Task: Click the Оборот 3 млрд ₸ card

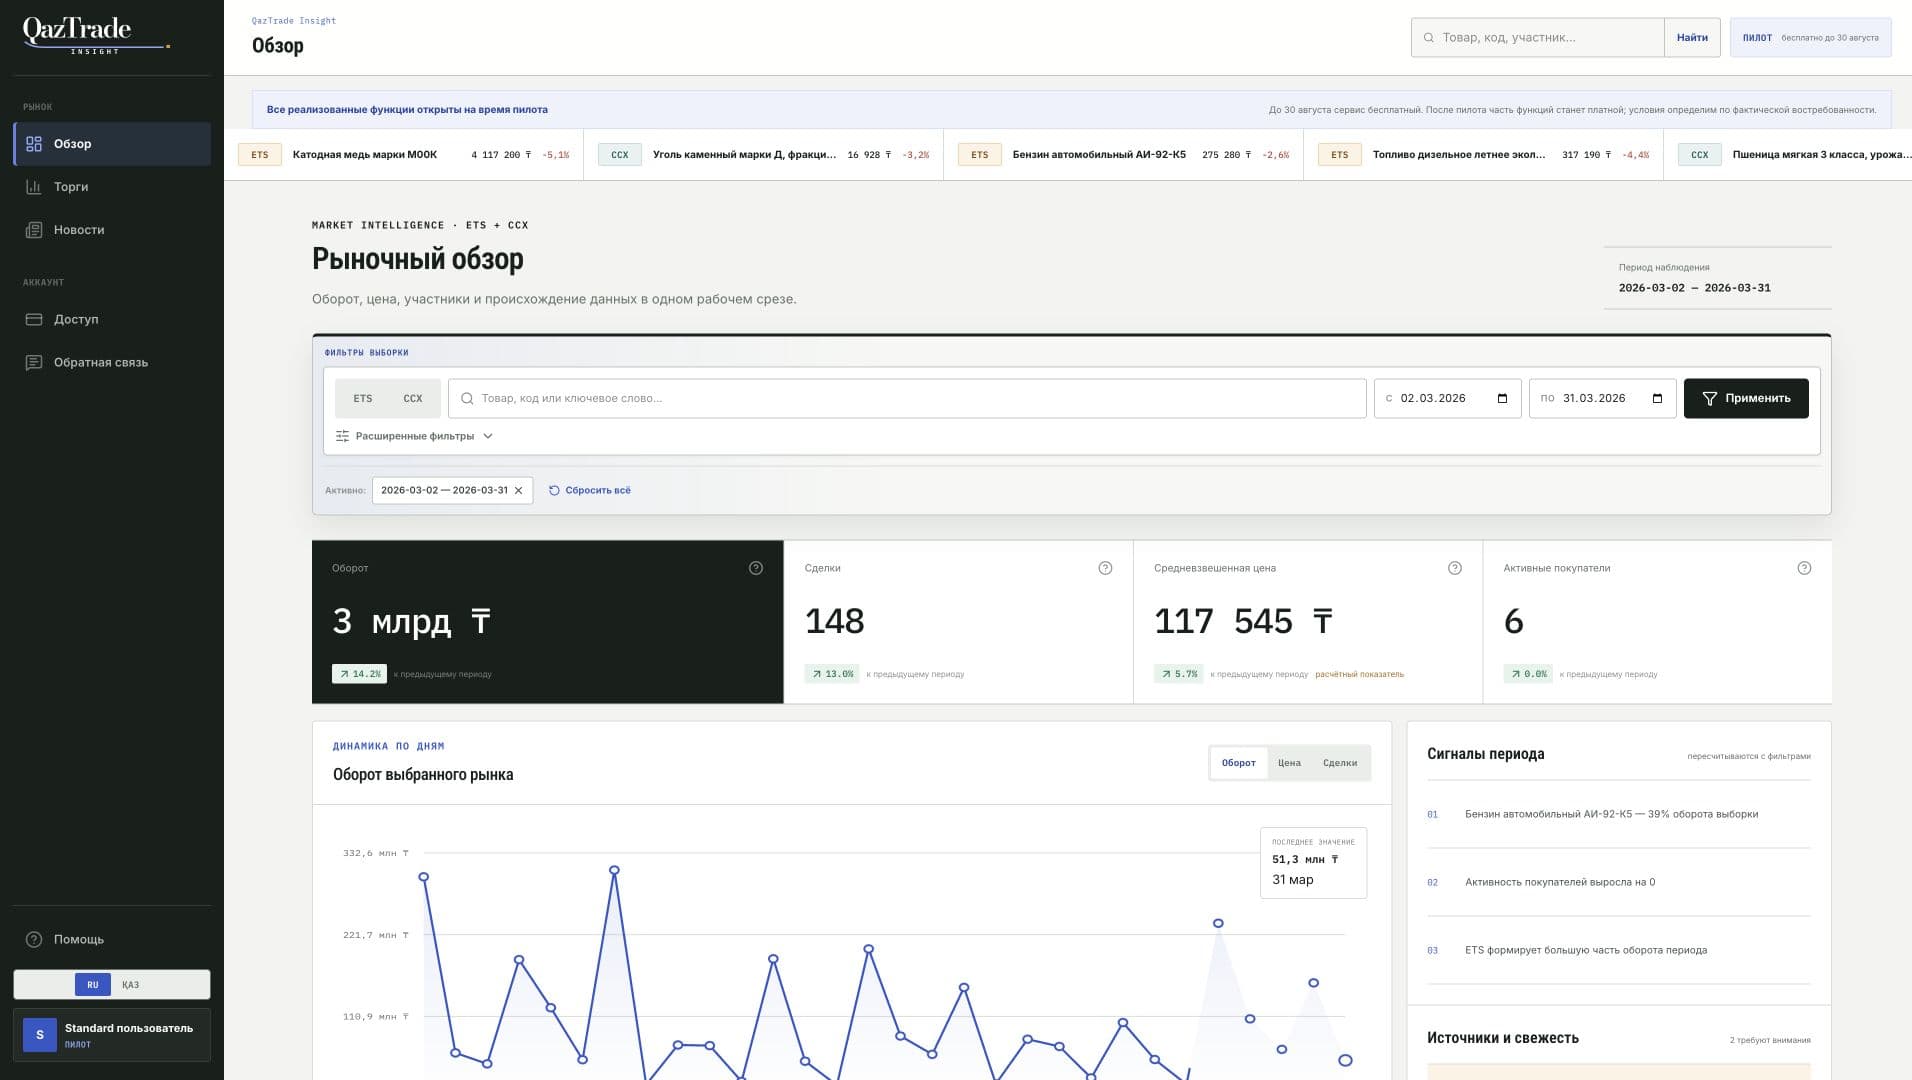Action: (548, 623)
